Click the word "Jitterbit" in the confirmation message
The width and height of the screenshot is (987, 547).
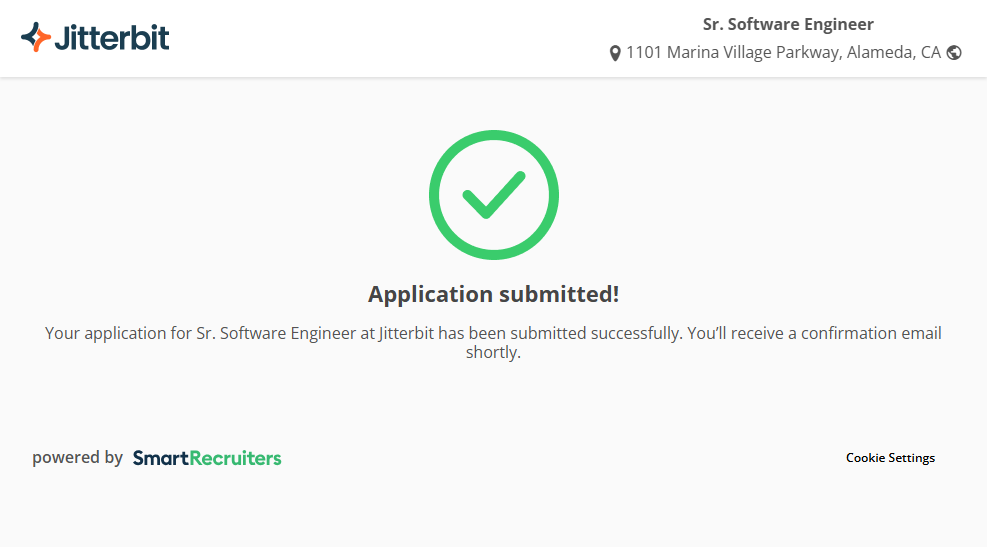pyautogui.click(x=407, y=333)
